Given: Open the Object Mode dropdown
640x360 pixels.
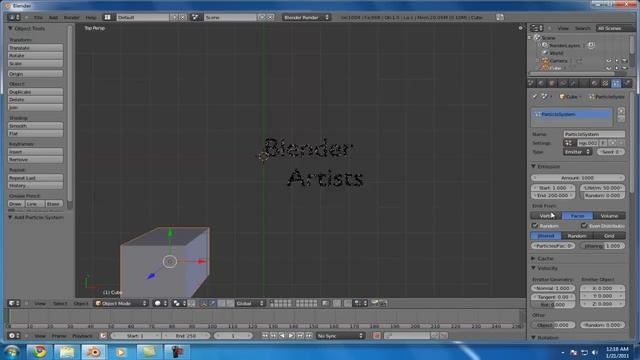Looking at the screenshot, I should pyautogui.click(x=121, y=303).
